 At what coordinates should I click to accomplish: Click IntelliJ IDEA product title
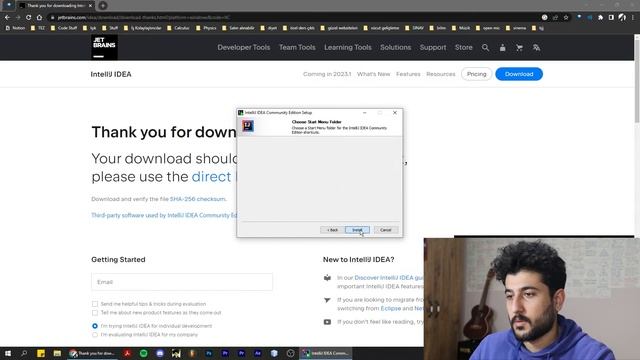(x=111, y=74)
